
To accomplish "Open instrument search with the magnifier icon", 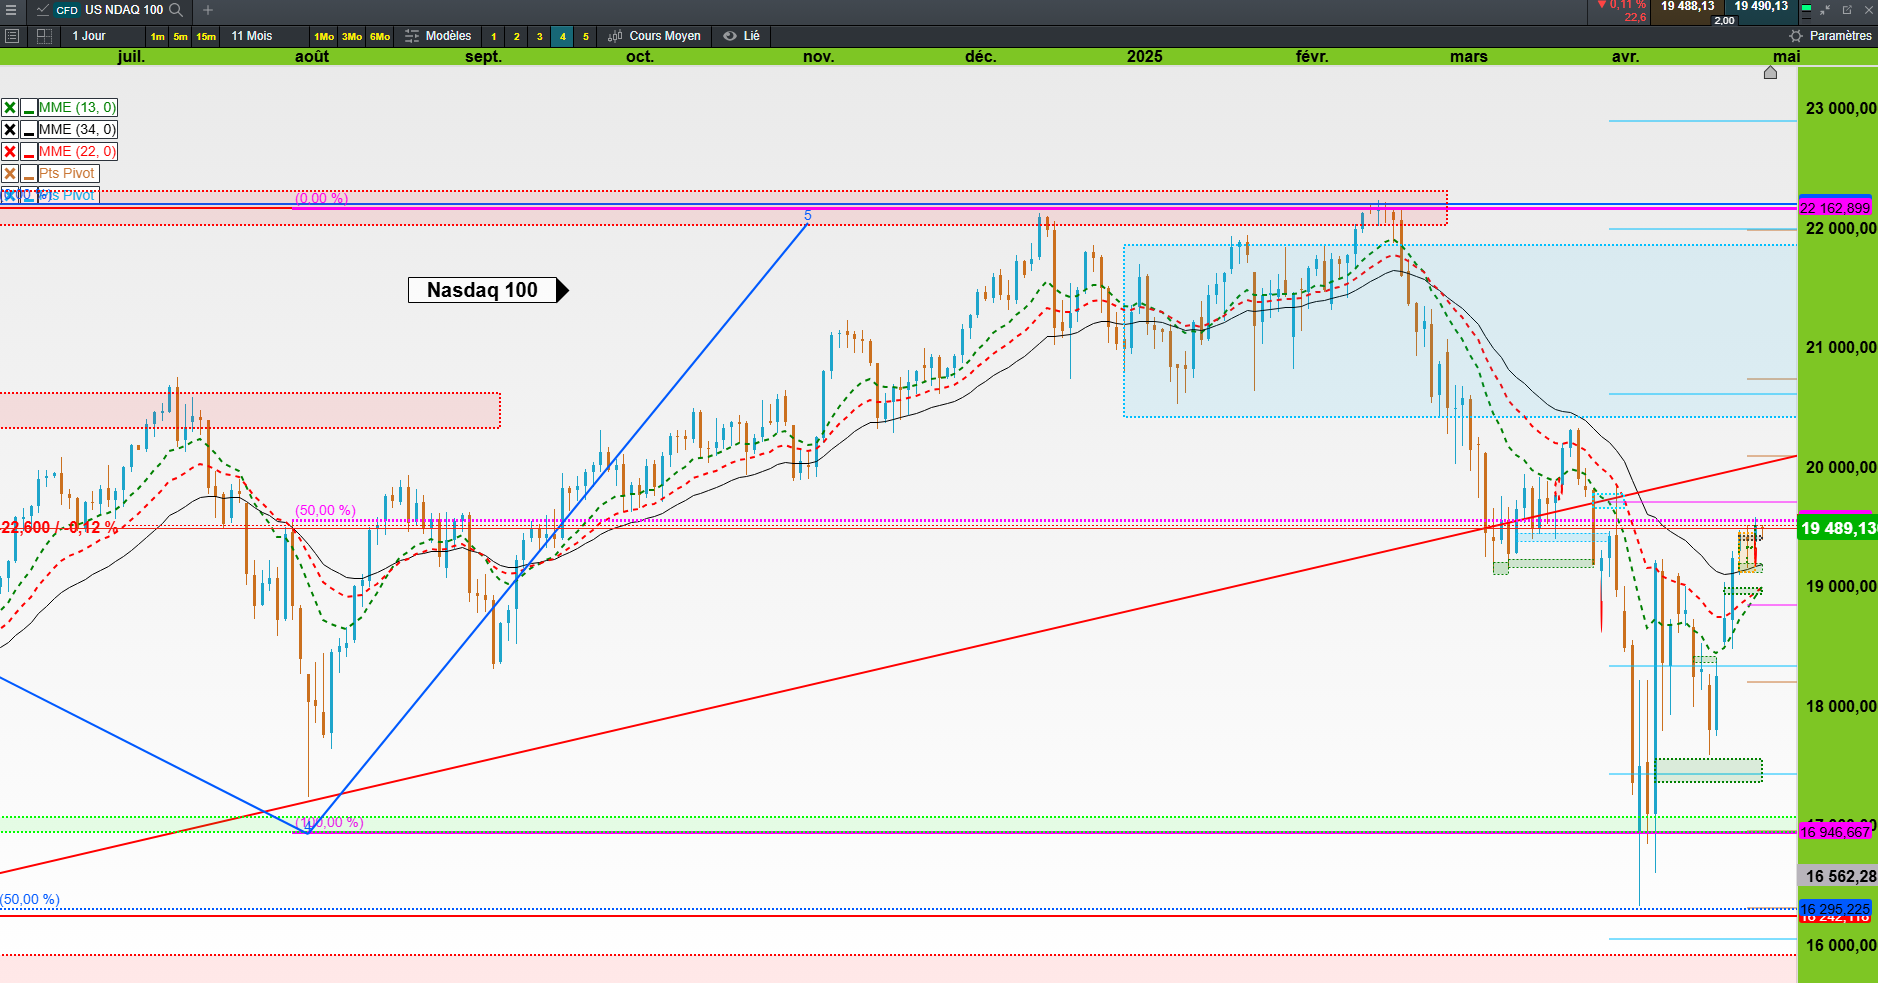I will pyautogui.click(x=176, y=10).
